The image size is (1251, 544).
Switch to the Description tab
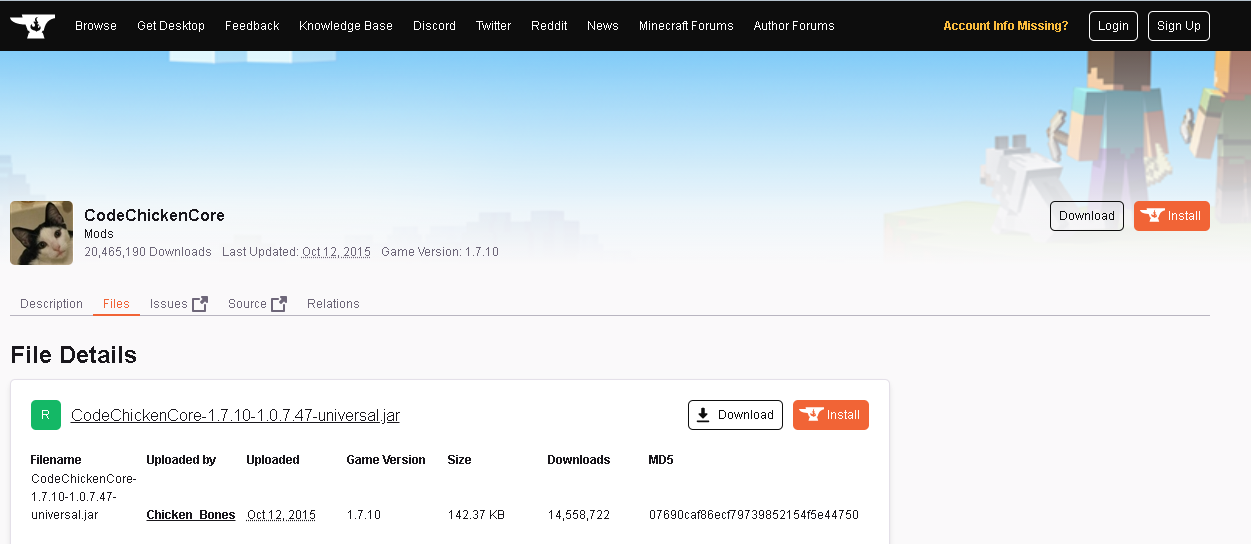coord(51,304)
